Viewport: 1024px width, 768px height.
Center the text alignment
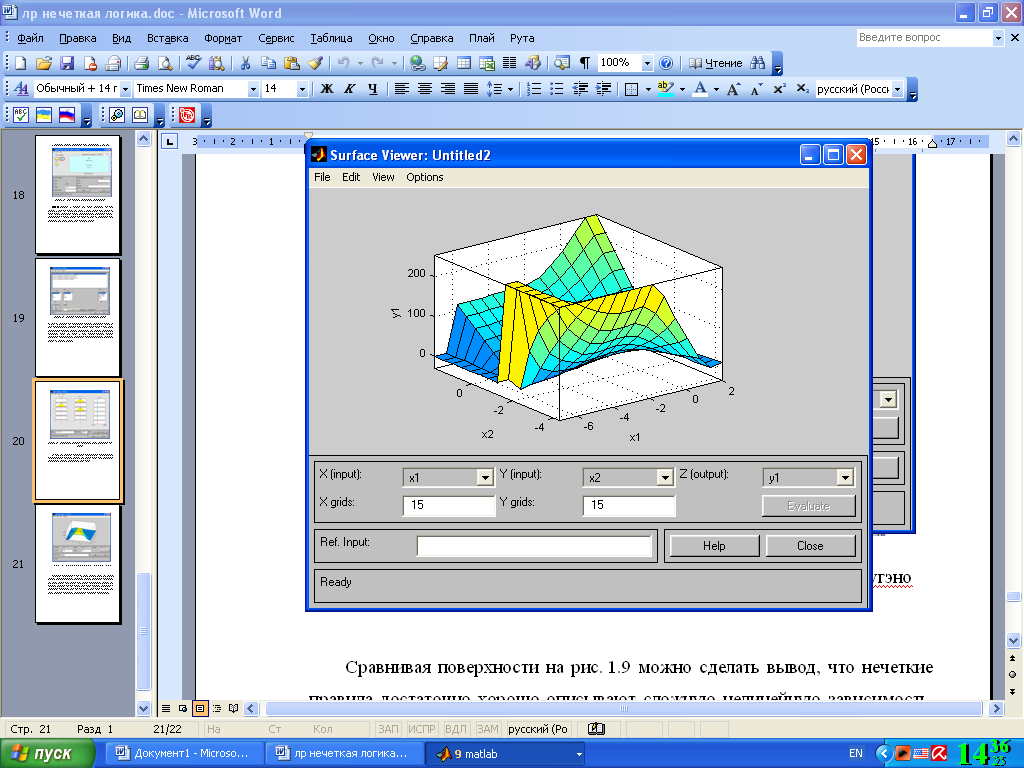click(424, 89)
